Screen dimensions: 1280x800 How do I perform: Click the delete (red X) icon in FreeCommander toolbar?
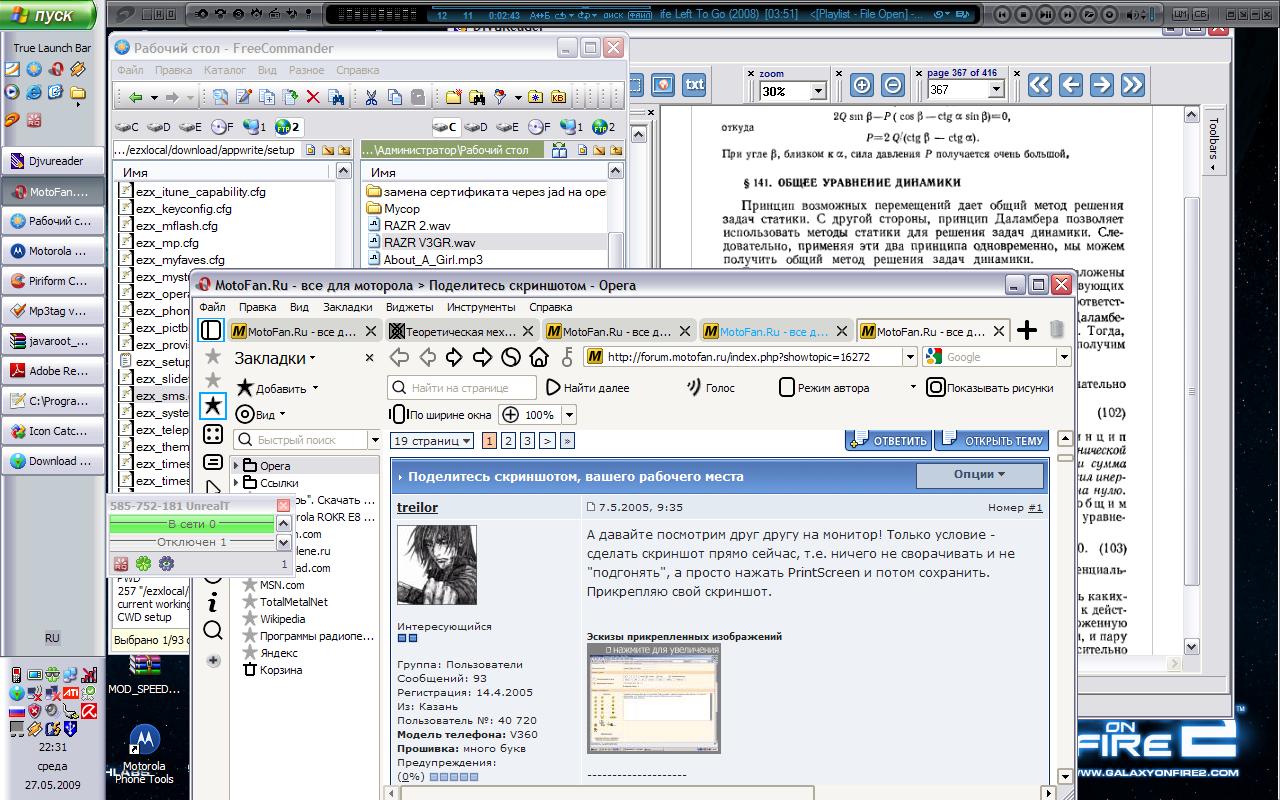(x=313, y=97)
